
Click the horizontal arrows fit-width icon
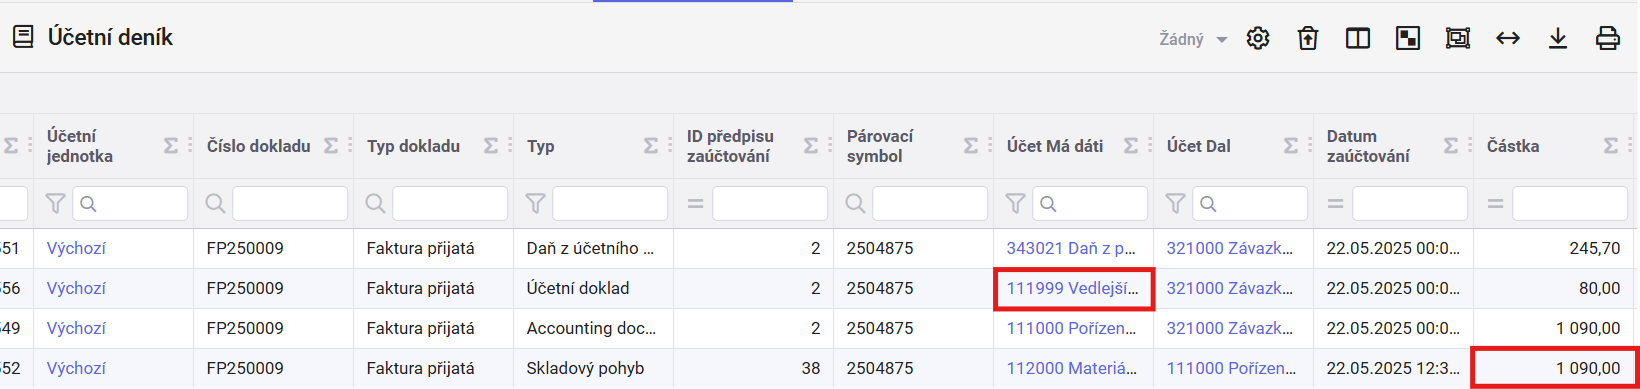pos(1508,39)
